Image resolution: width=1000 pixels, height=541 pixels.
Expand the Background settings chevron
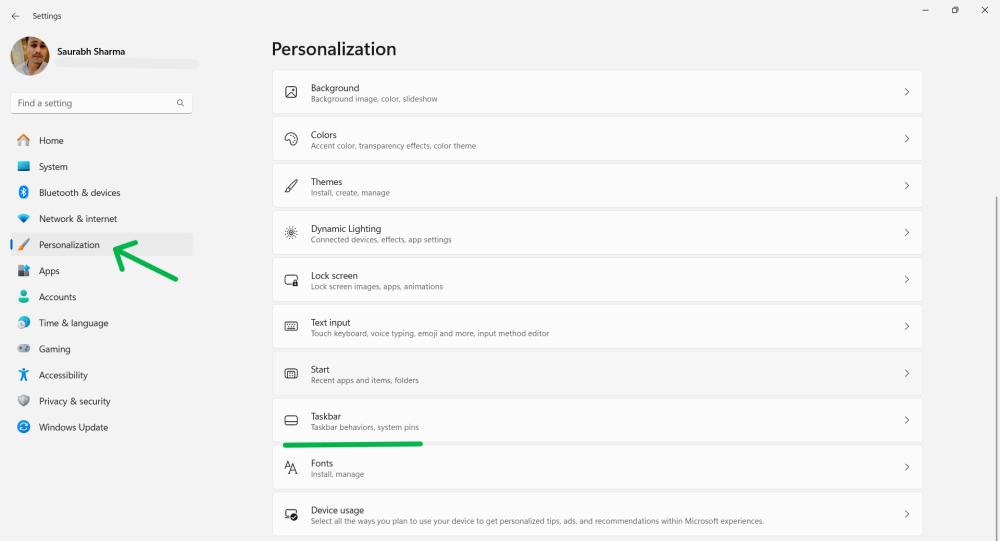tap(906, 92)
